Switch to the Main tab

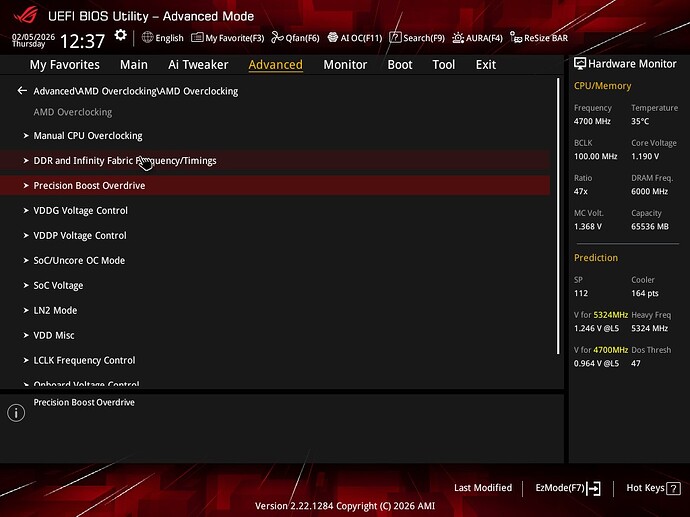[134, 65]
